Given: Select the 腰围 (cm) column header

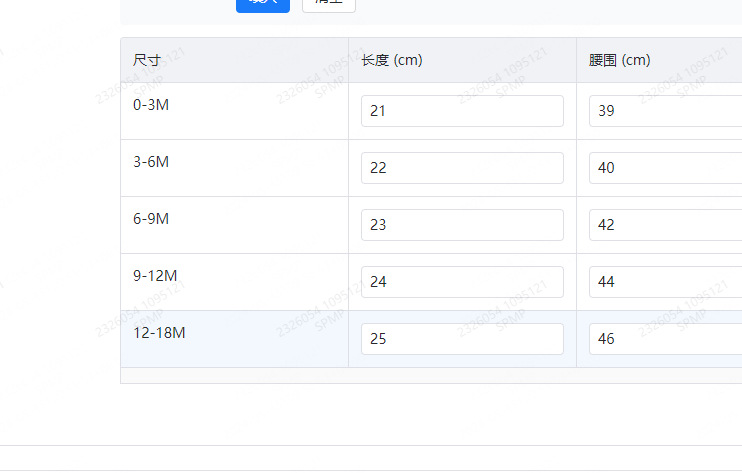Looking at the screenshot, I should point(620,60).
